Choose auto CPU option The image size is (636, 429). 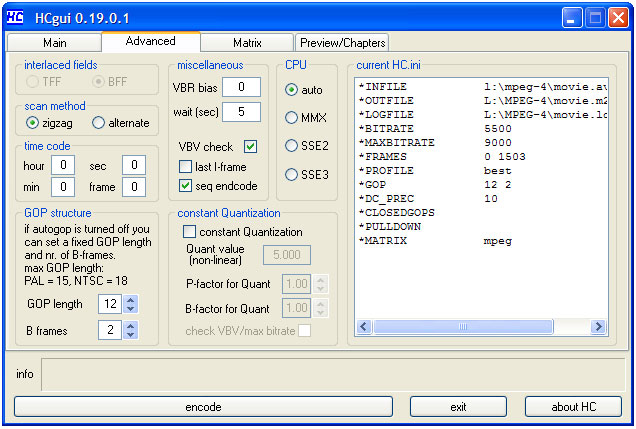pos(304,90)
